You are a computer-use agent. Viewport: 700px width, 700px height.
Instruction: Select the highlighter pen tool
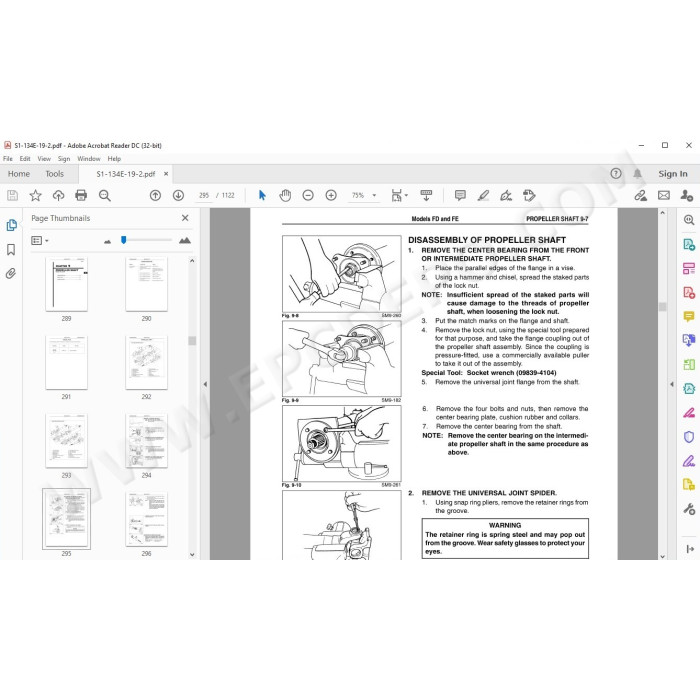click(x=483, y=196)
